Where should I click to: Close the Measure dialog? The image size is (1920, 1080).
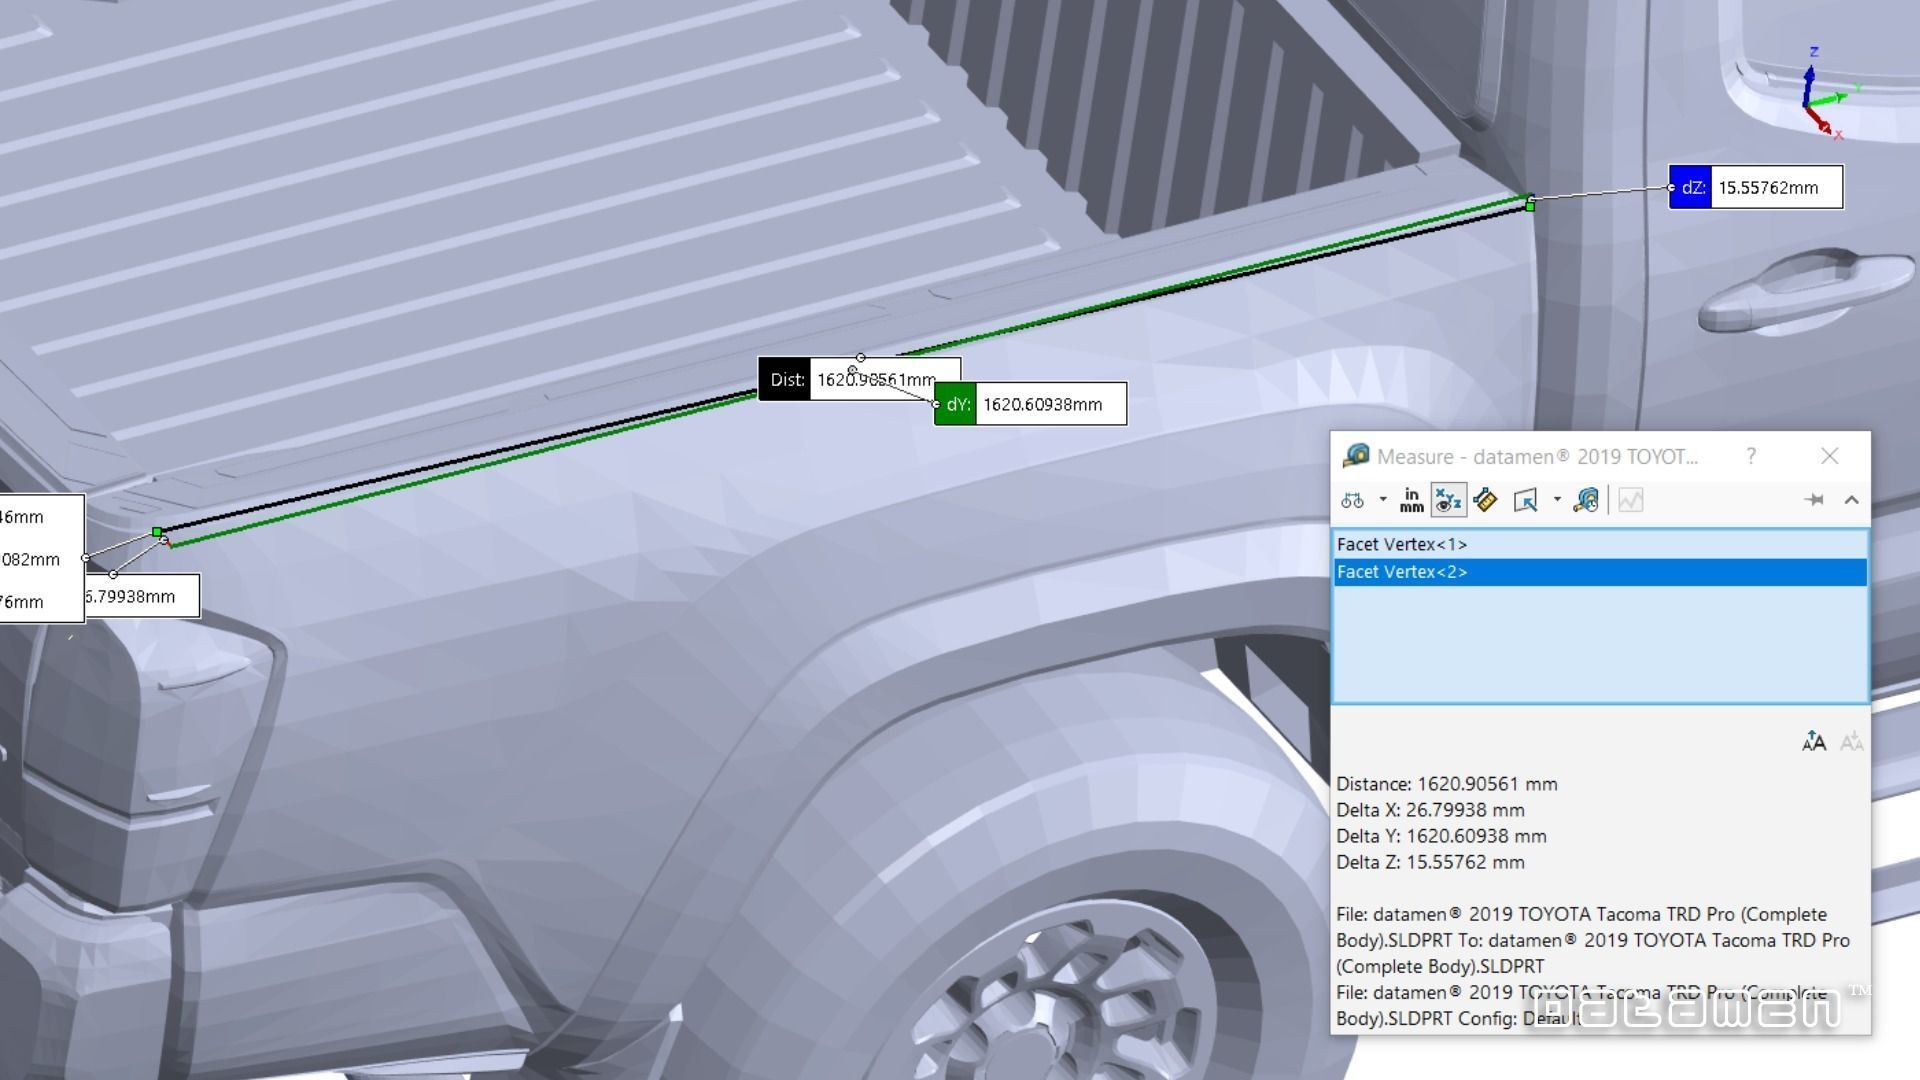click(x=1830, y=456)
